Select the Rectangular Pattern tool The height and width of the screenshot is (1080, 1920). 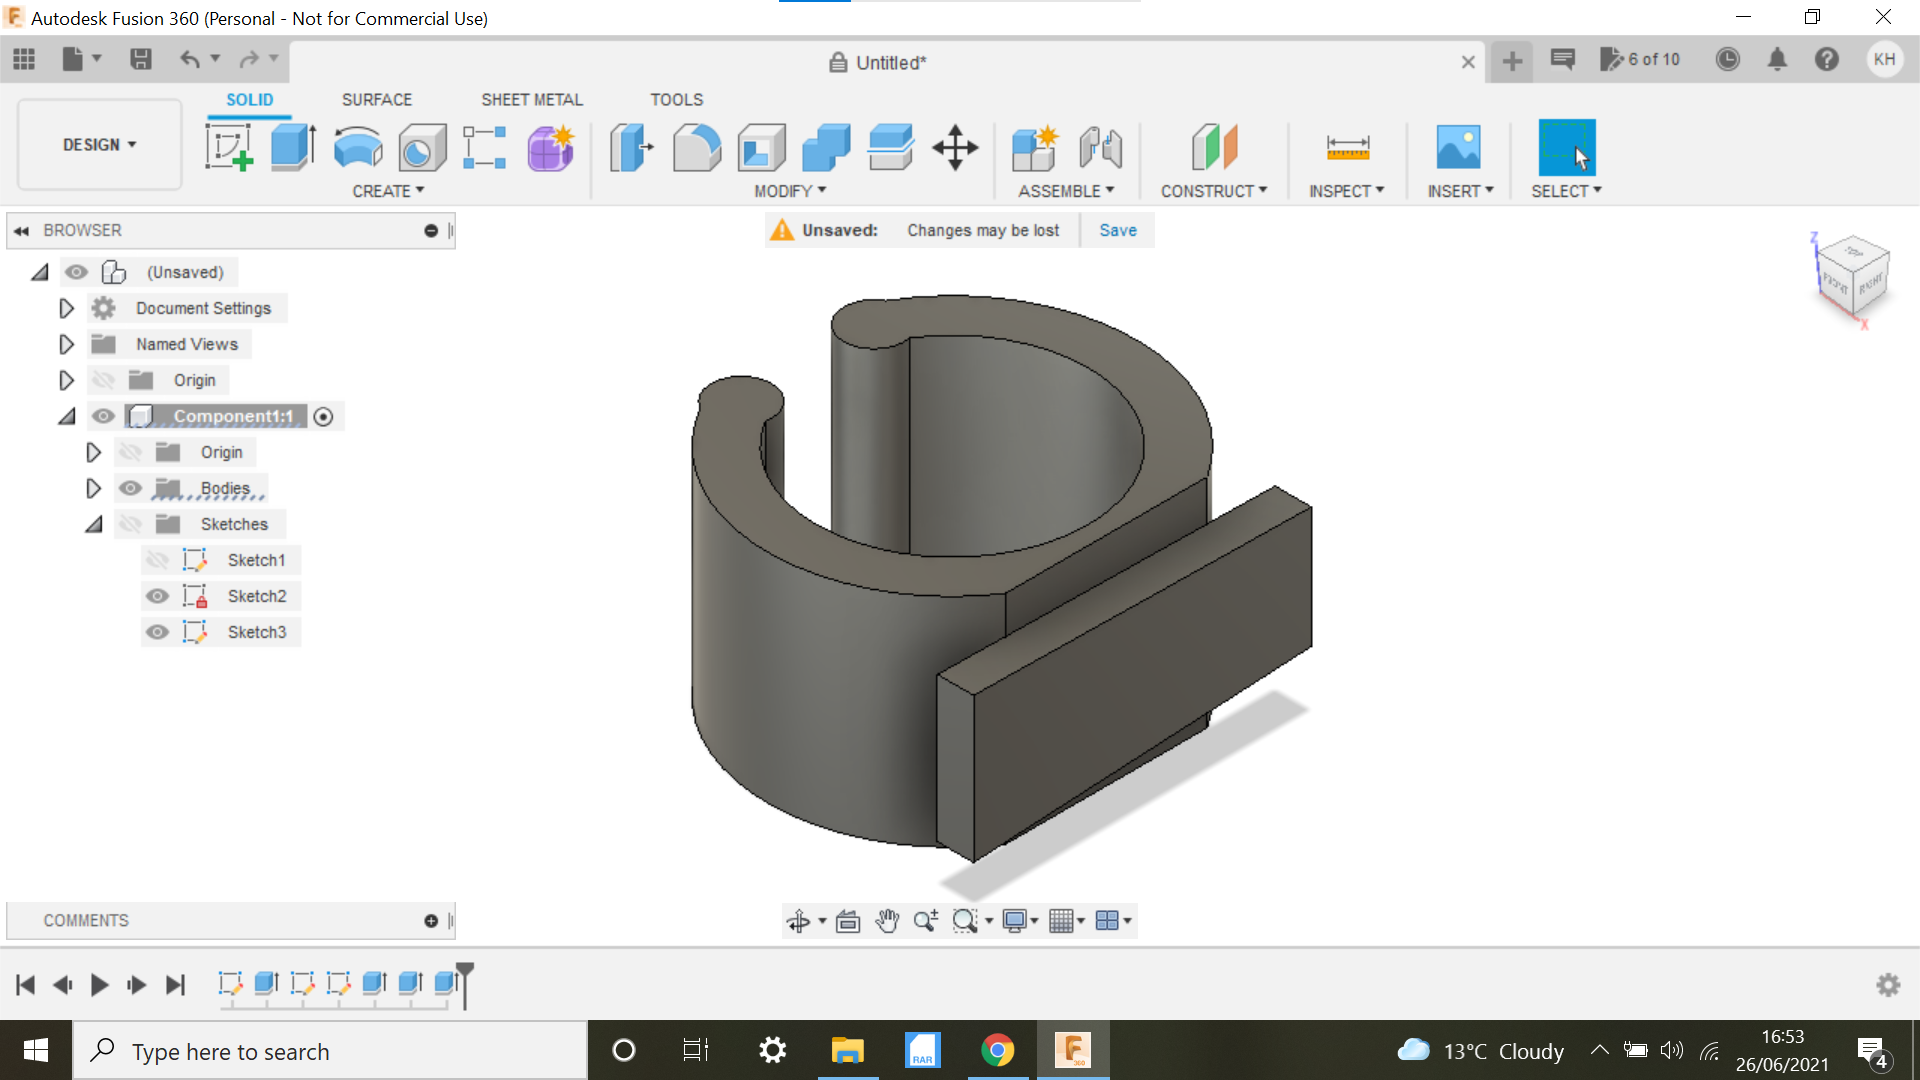tap(485, 147)
